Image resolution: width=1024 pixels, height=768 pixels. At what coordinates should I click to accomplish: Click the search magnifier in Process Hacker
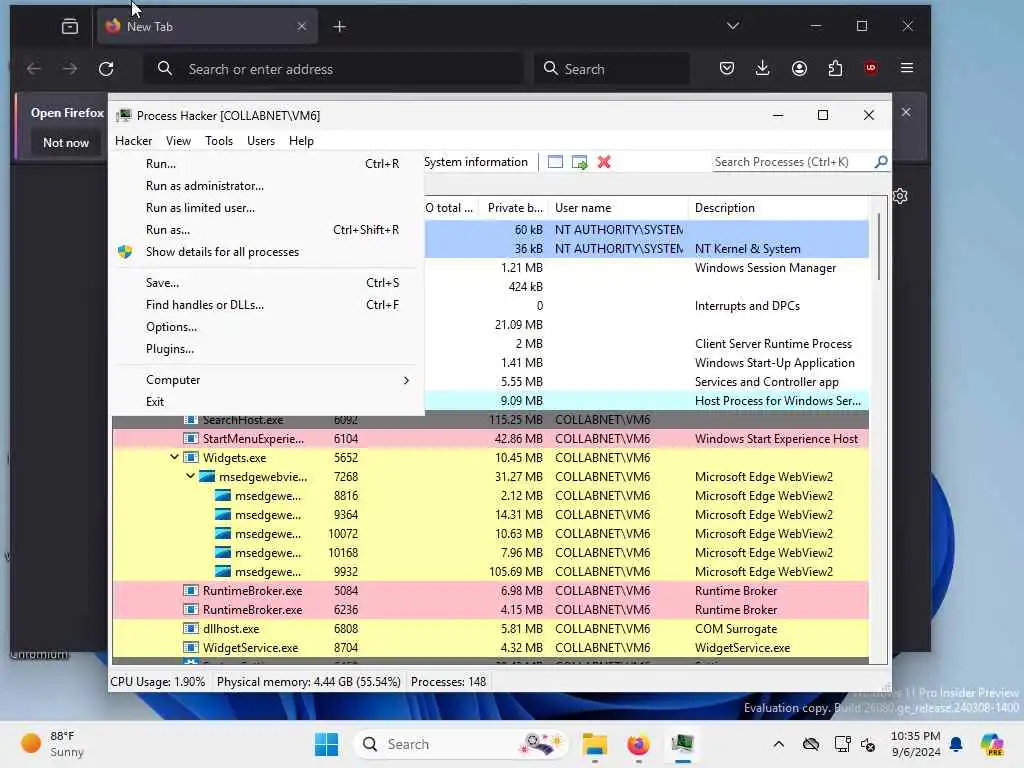tap(880, 161)
